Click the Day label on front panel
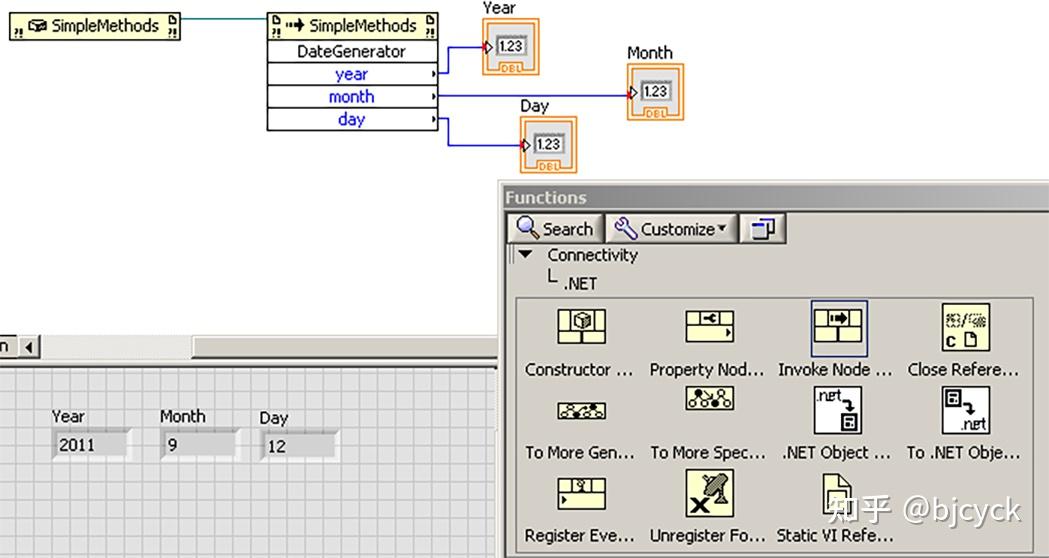This screenshot has height=558, width=1049. click(274, 418)
